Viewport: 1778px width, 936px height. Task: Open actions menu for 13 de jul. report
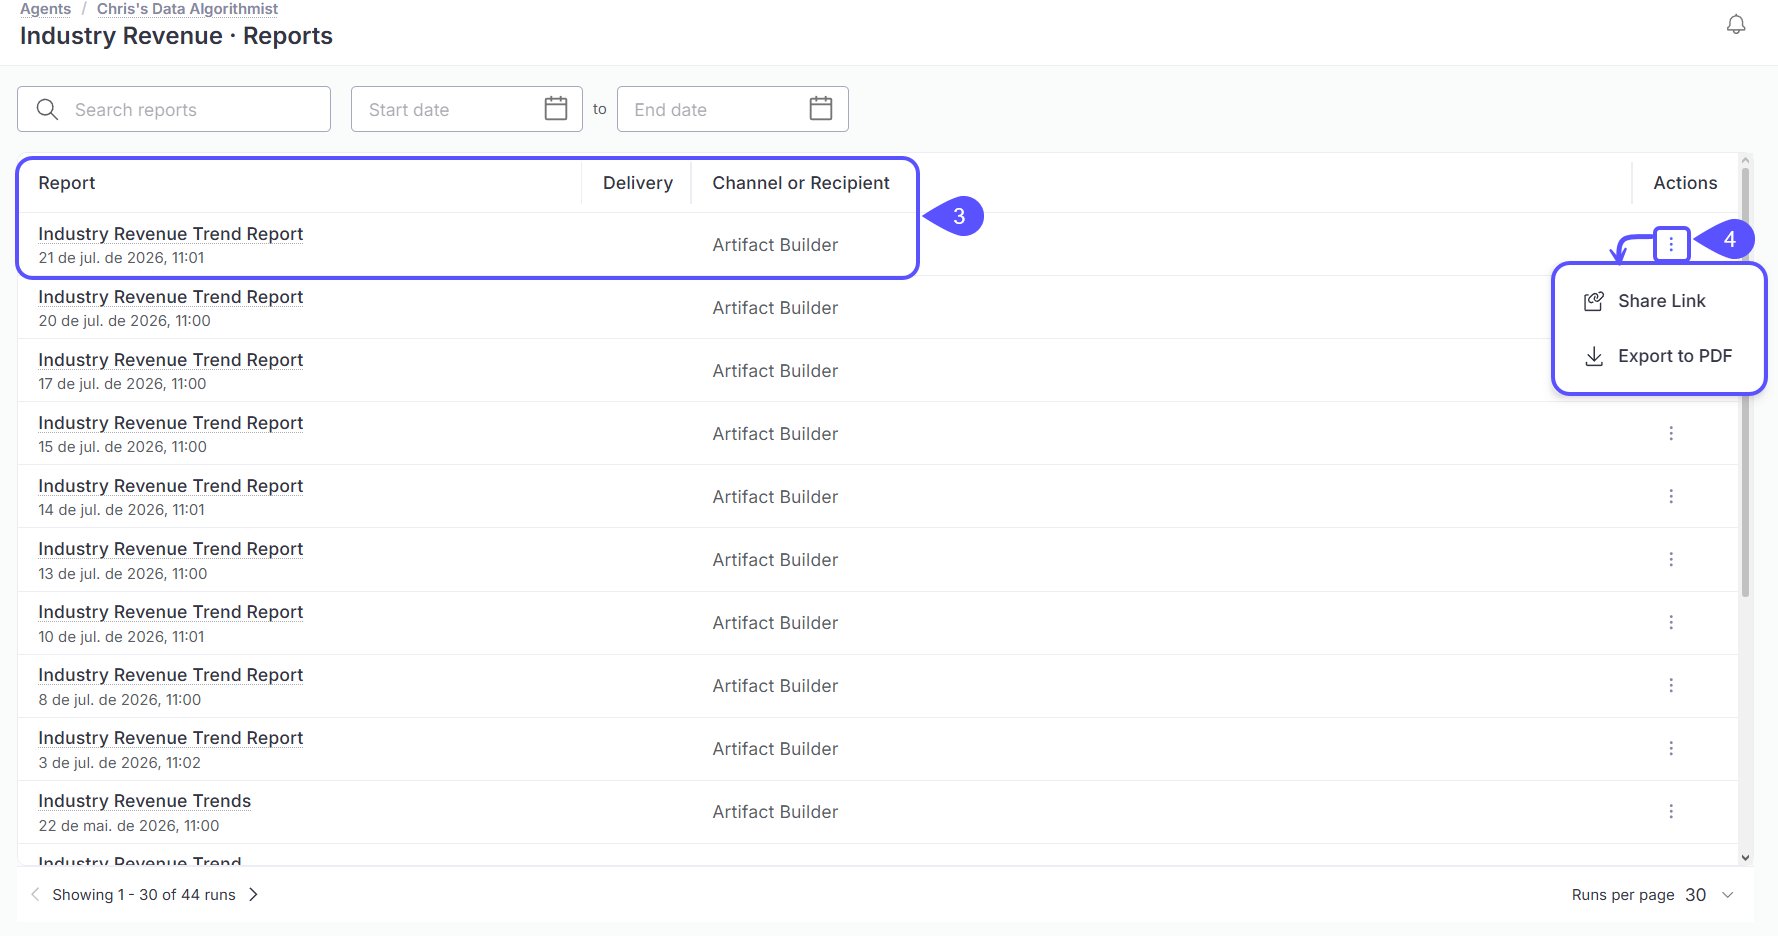[x=1671, y=559]
